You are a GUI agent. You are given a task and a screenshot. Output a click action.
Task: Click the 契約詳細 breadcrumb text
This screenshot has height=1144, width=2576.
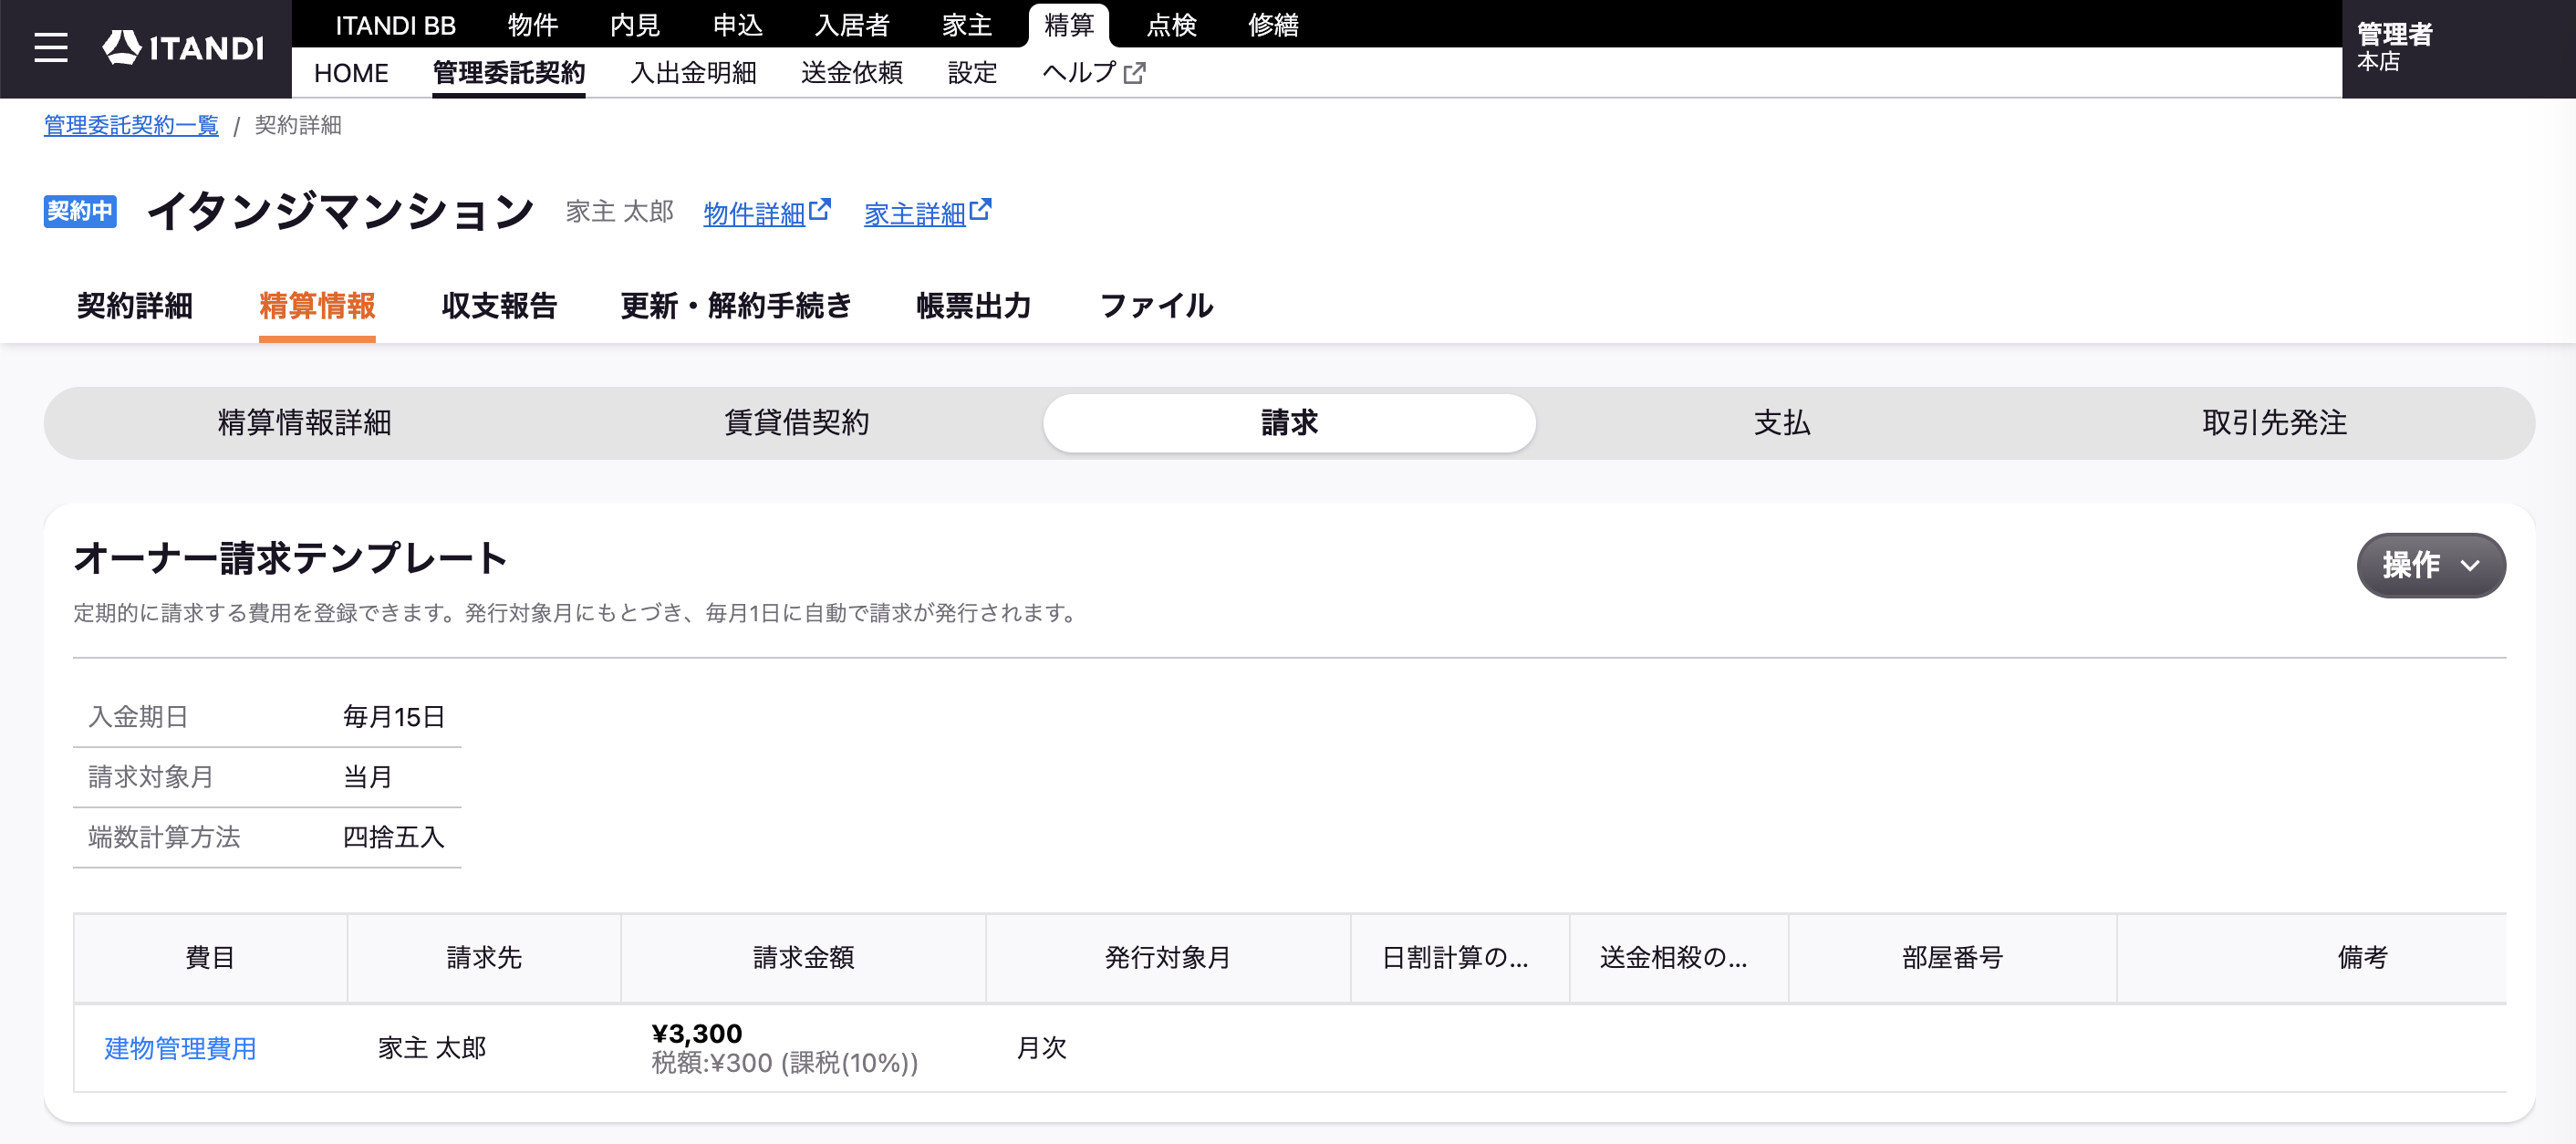pyautogui.click(x=298, y=125)
